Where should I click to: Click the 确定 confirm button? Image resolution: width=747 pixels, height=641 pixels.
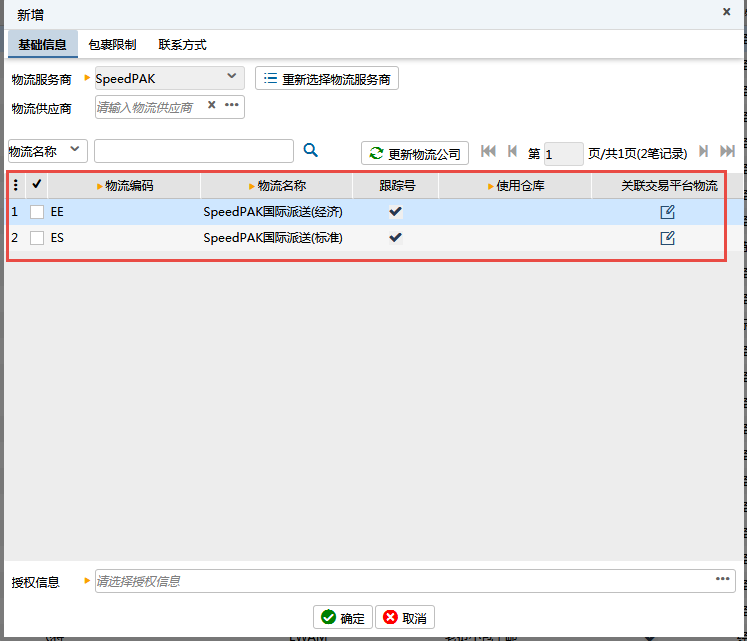click(343, 618)
